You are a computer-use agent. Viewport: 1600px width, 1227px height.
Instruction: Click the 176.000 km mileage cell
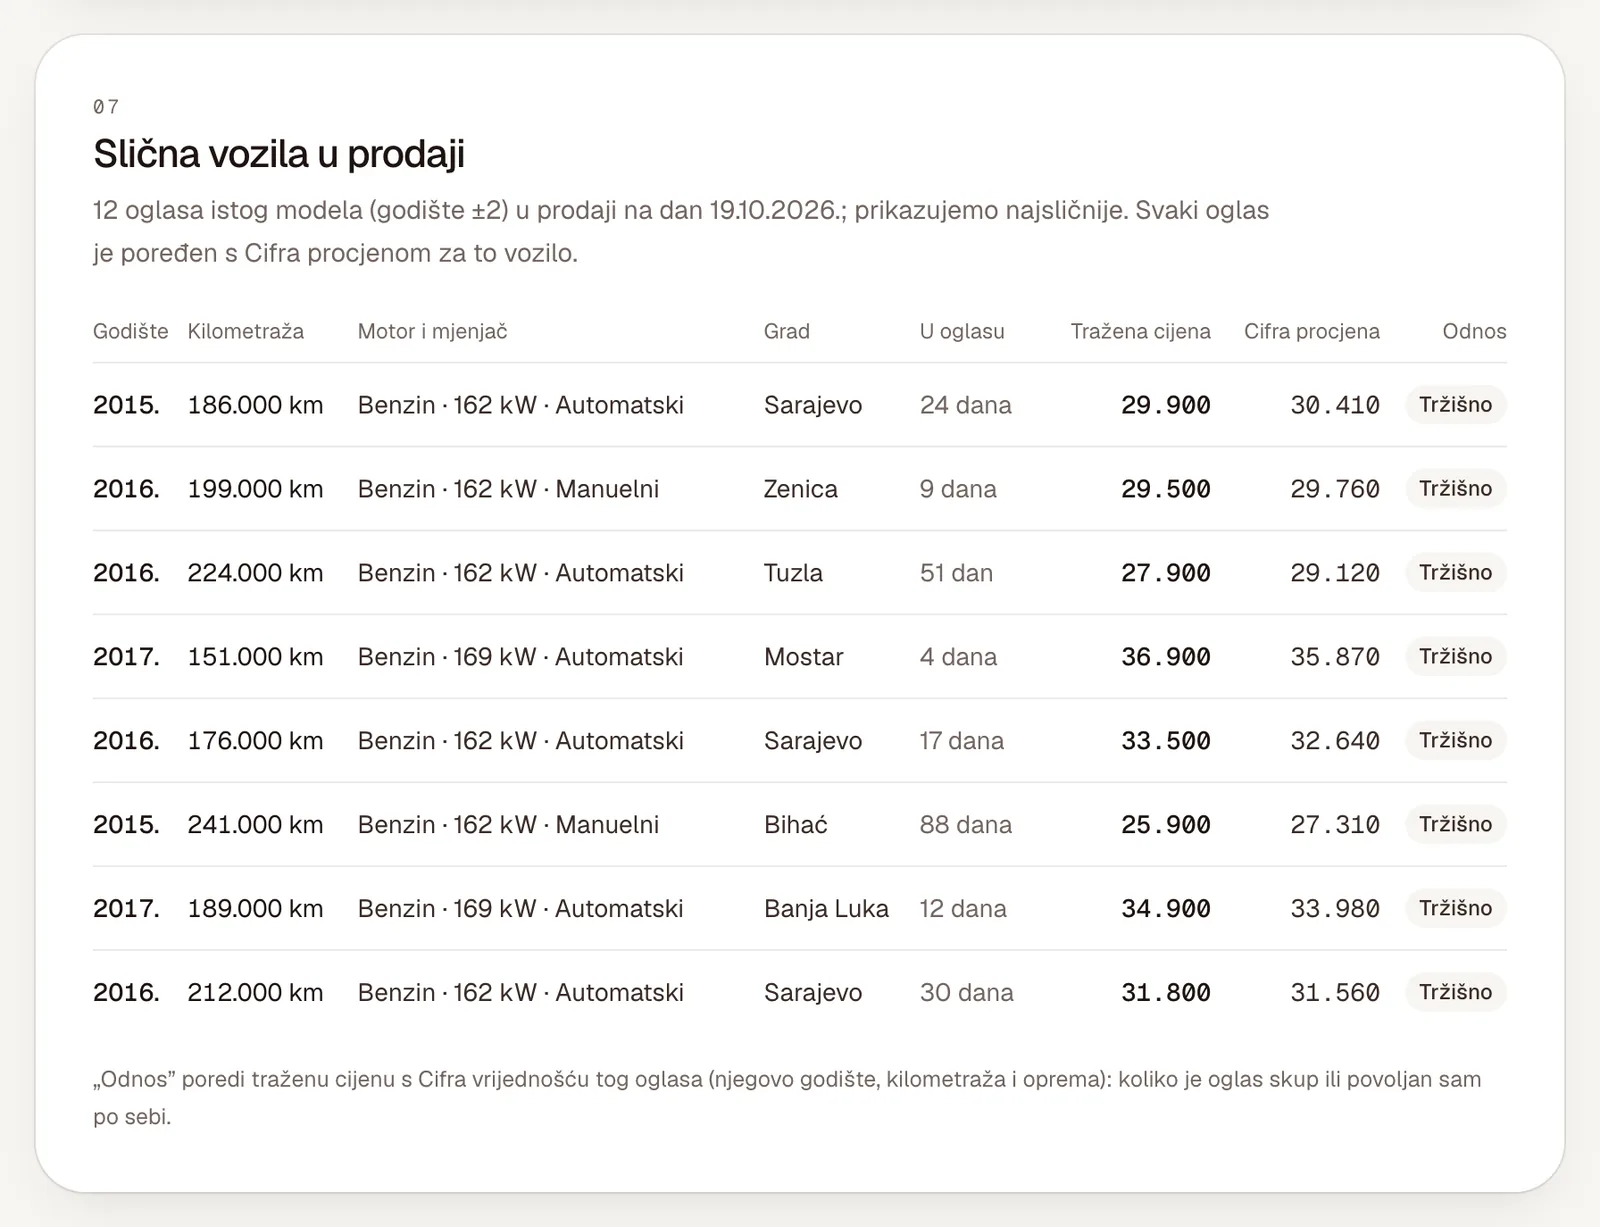pos(255,741)
